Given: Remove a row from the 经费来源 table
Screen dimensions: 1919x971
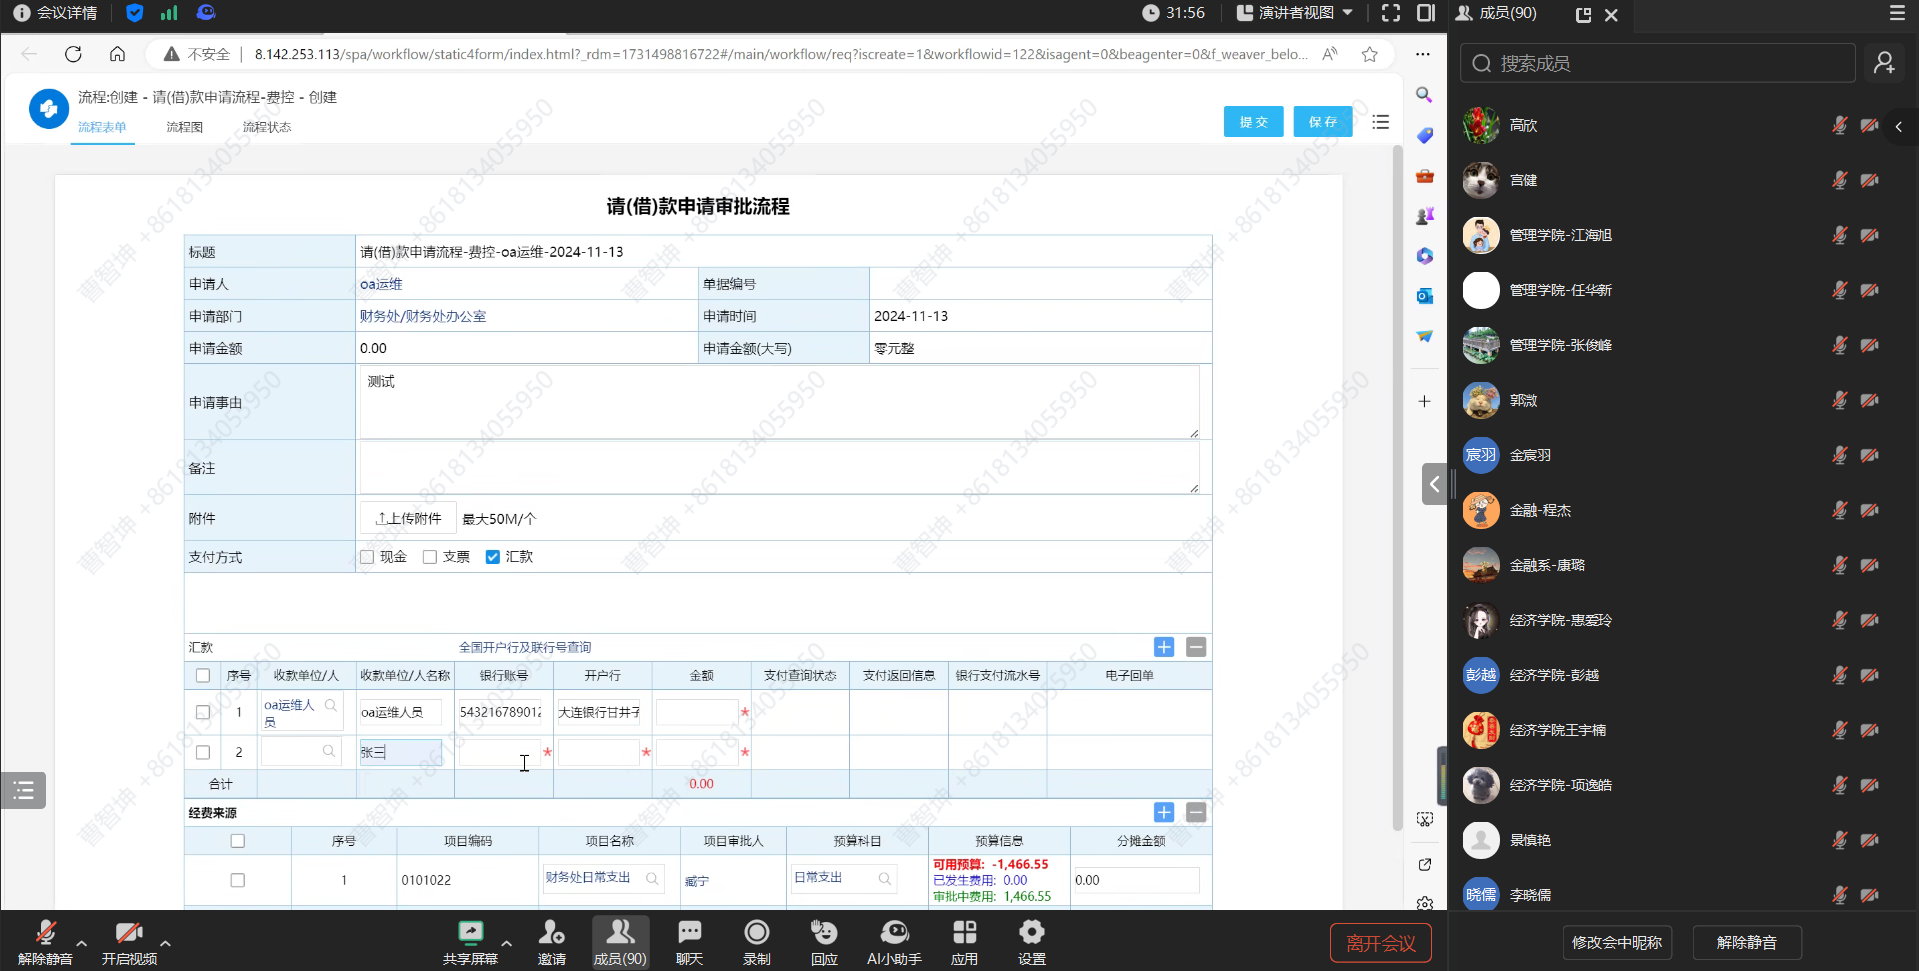Looking at the screenshot, I should pyautogui.click(x=1196, y=812).
